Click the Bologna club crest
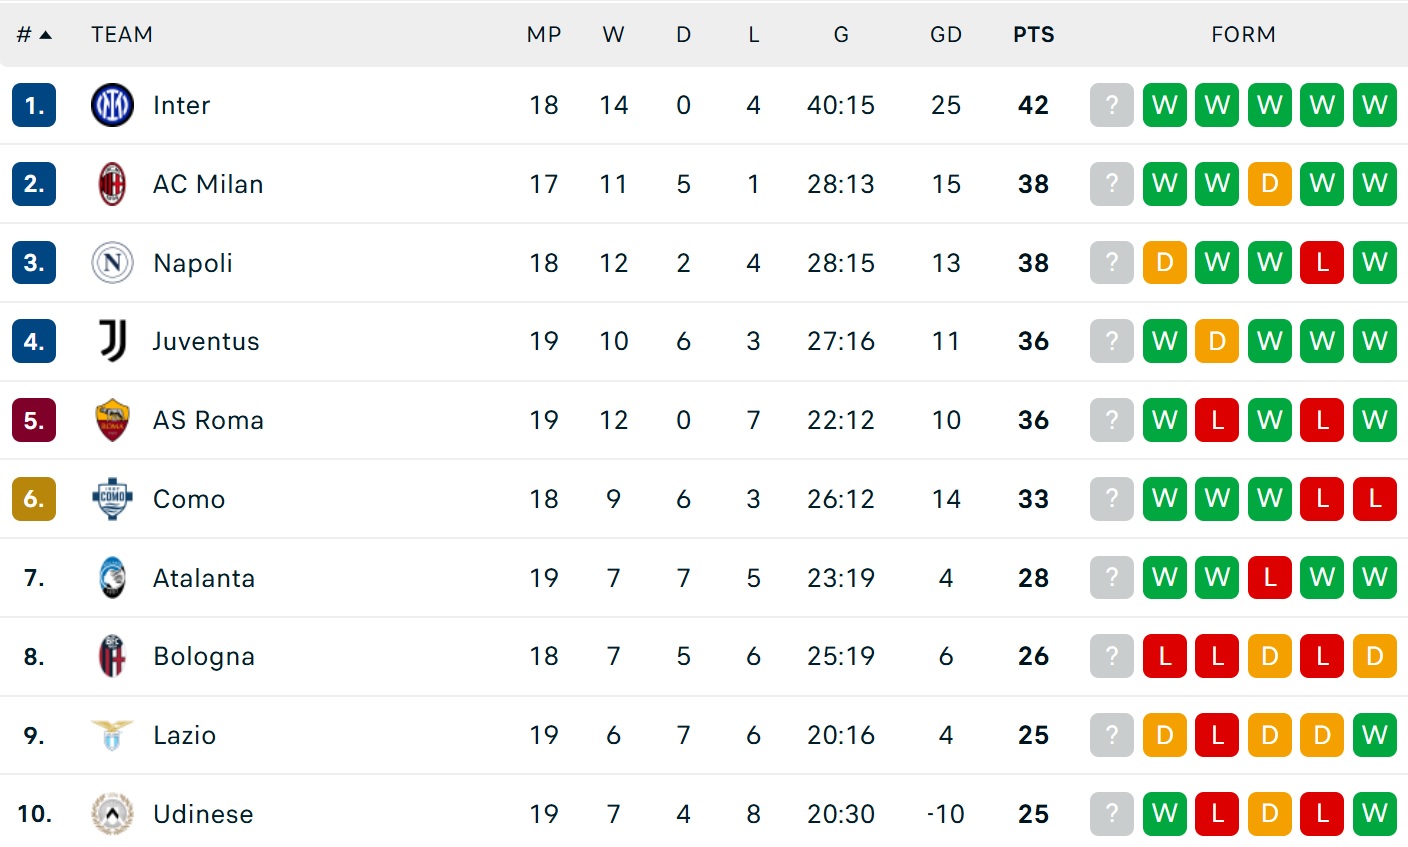This screenshot has width=1408, height=847. [112, 656]
